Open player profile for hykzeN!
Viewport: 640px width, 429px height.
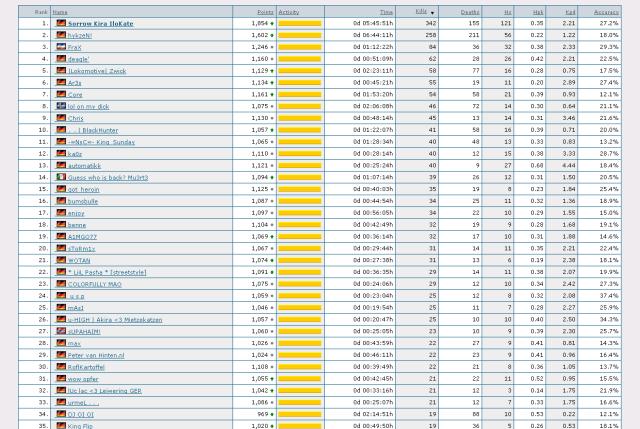82,34
